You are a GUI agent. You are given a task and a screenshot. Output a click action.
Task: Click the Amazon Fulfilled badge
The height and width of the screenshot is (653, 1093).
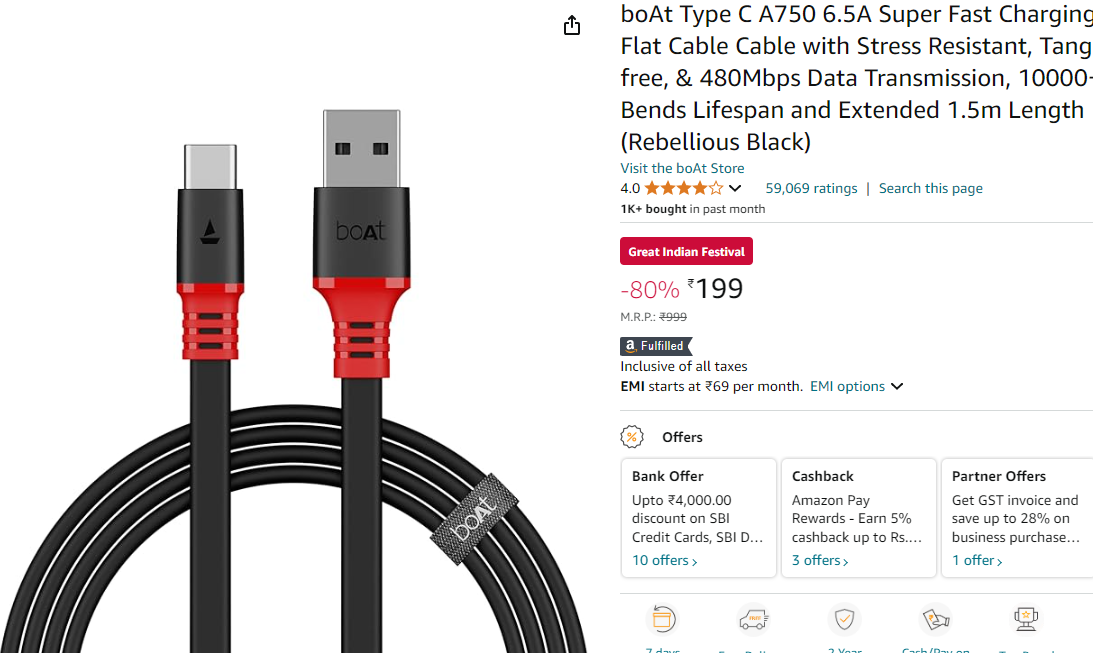point(656,346)
